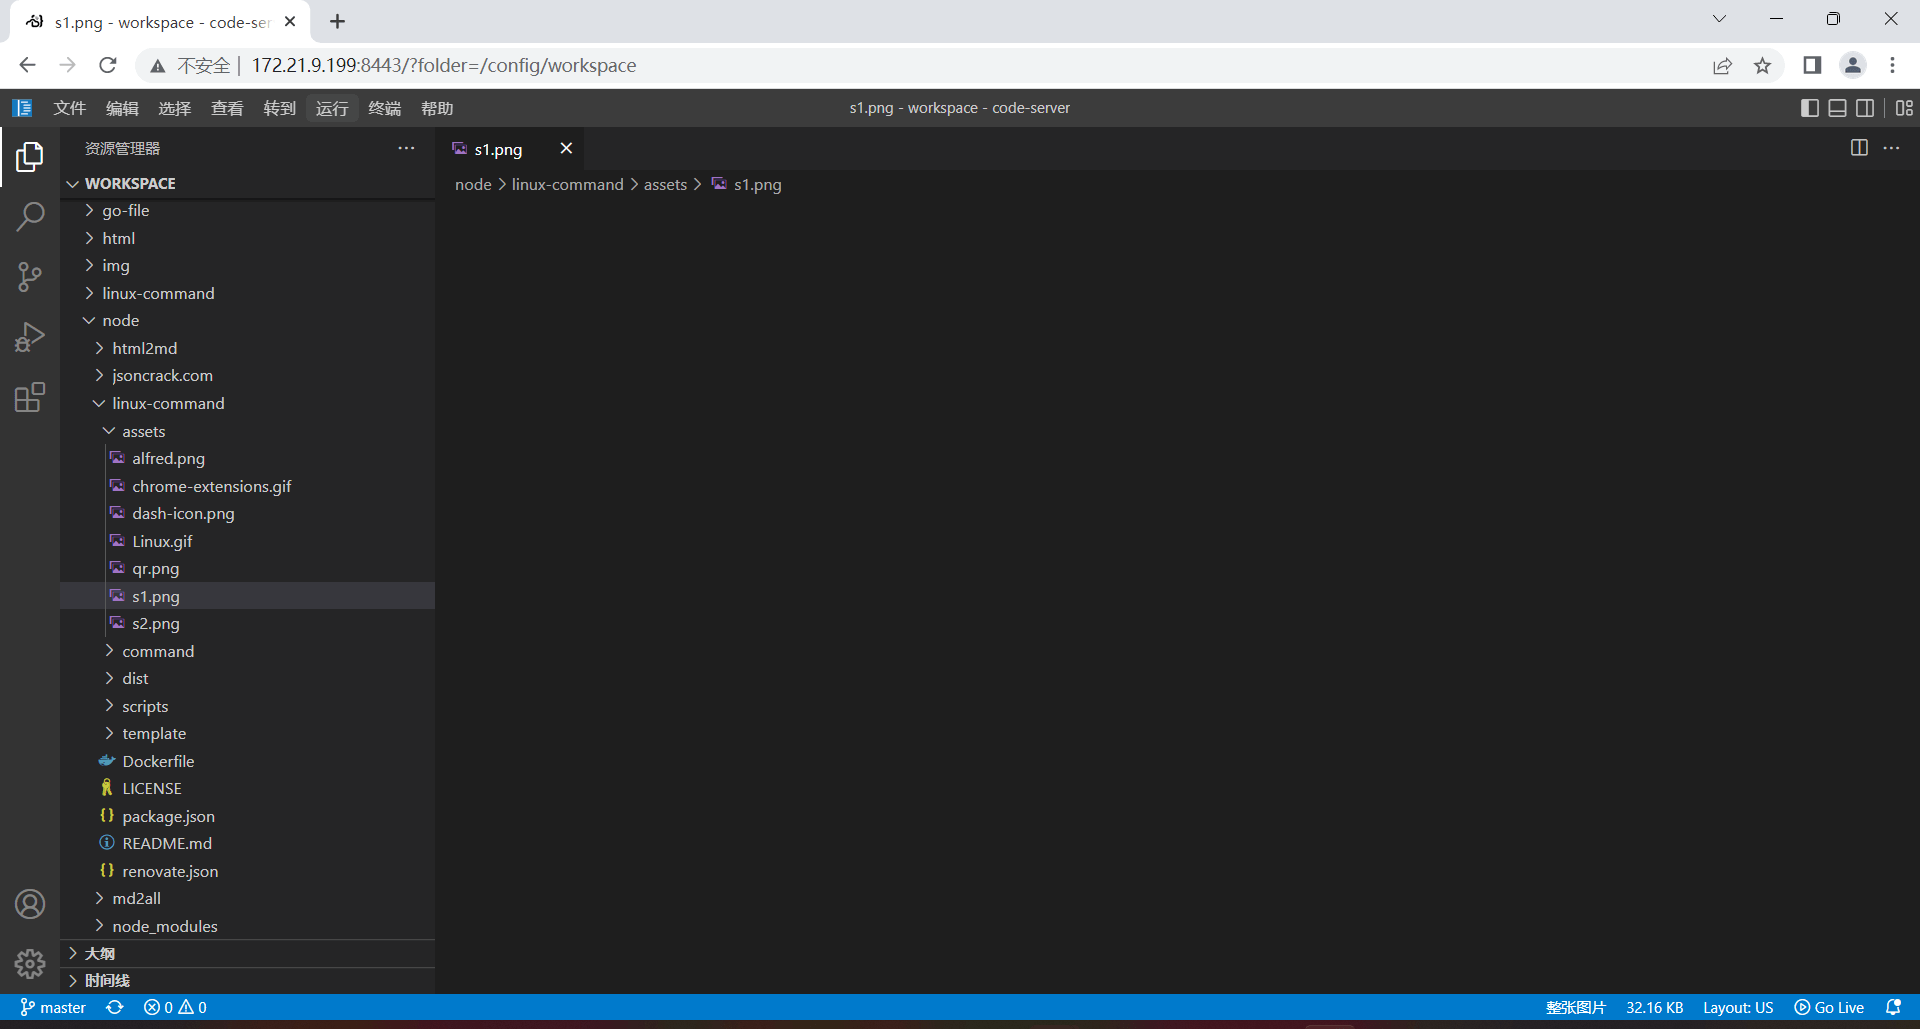Toggle the secondary side bar visibility
The width and height of the screenshot is (1920, 1029).
[1865, 108]
